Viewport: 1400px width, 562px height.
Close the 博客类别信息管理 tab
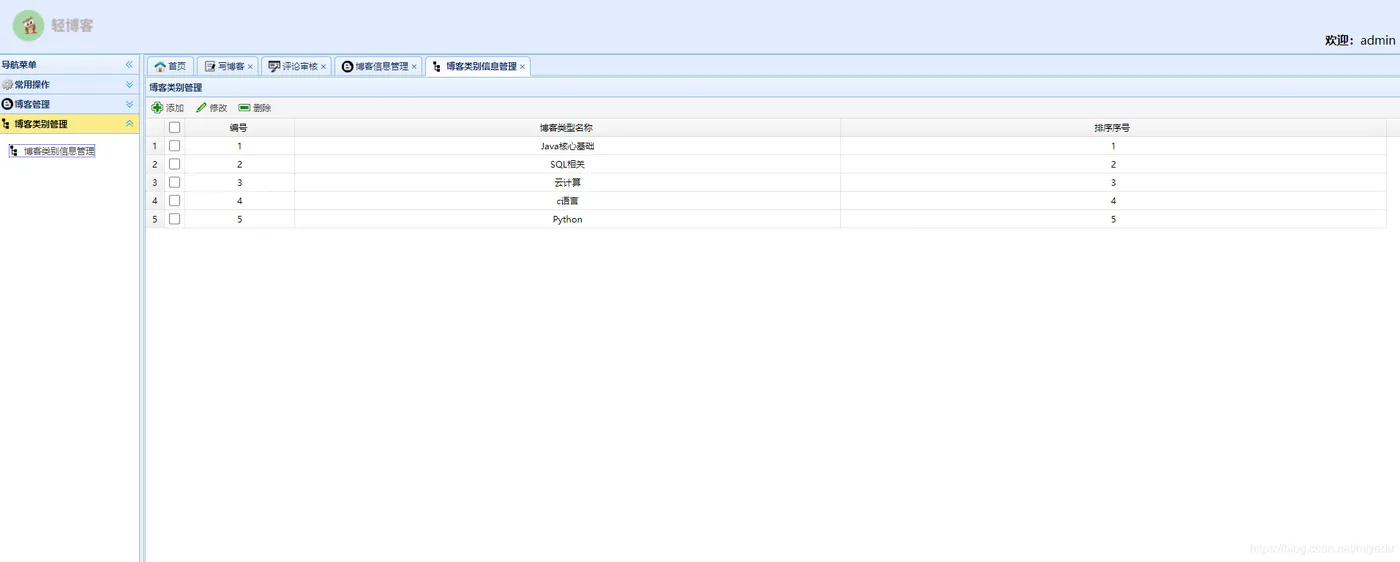coord(522,67)
